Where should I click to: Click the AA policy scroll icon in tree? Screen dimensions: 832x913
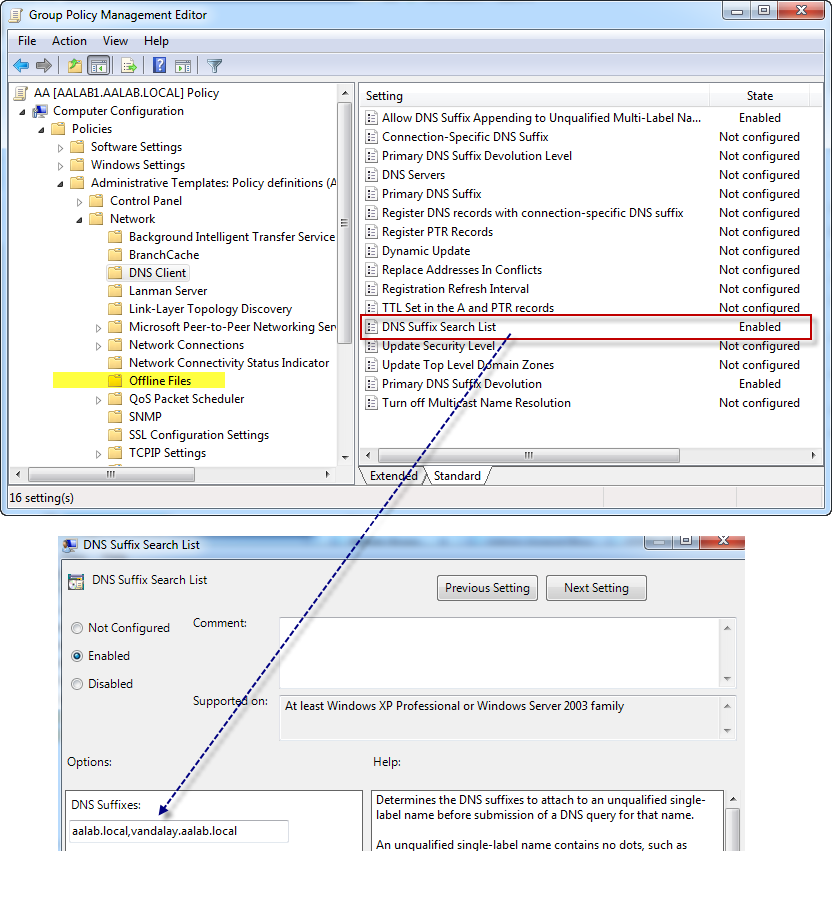21,93
